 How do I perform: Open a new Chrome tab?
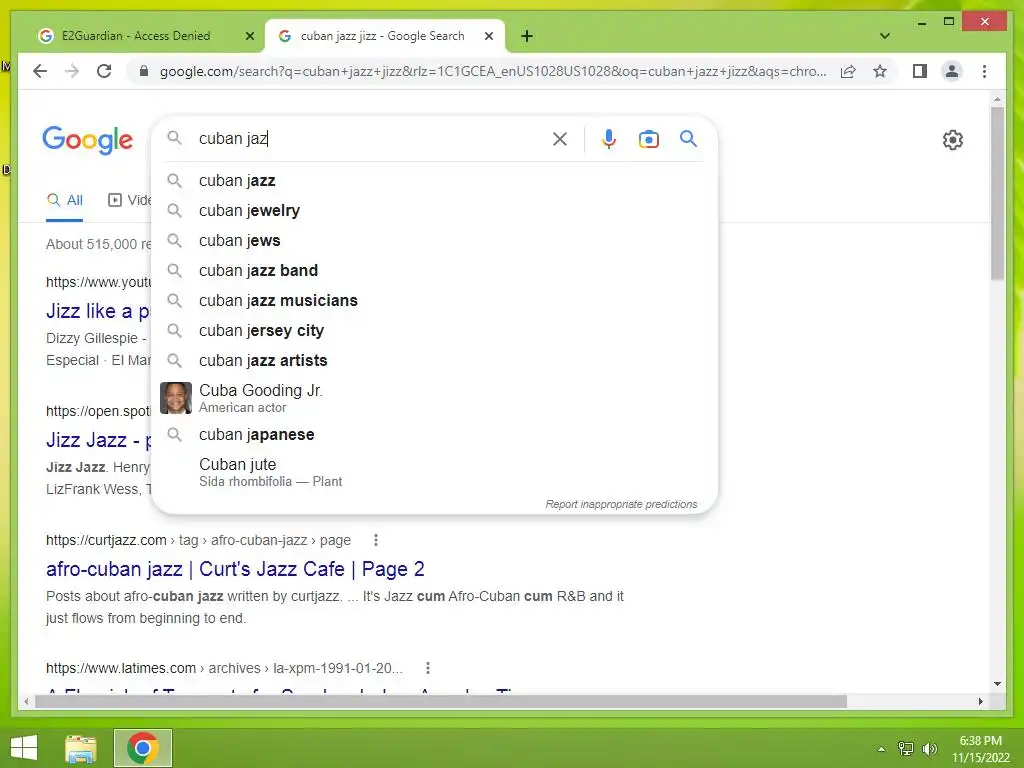click(527, 36)
